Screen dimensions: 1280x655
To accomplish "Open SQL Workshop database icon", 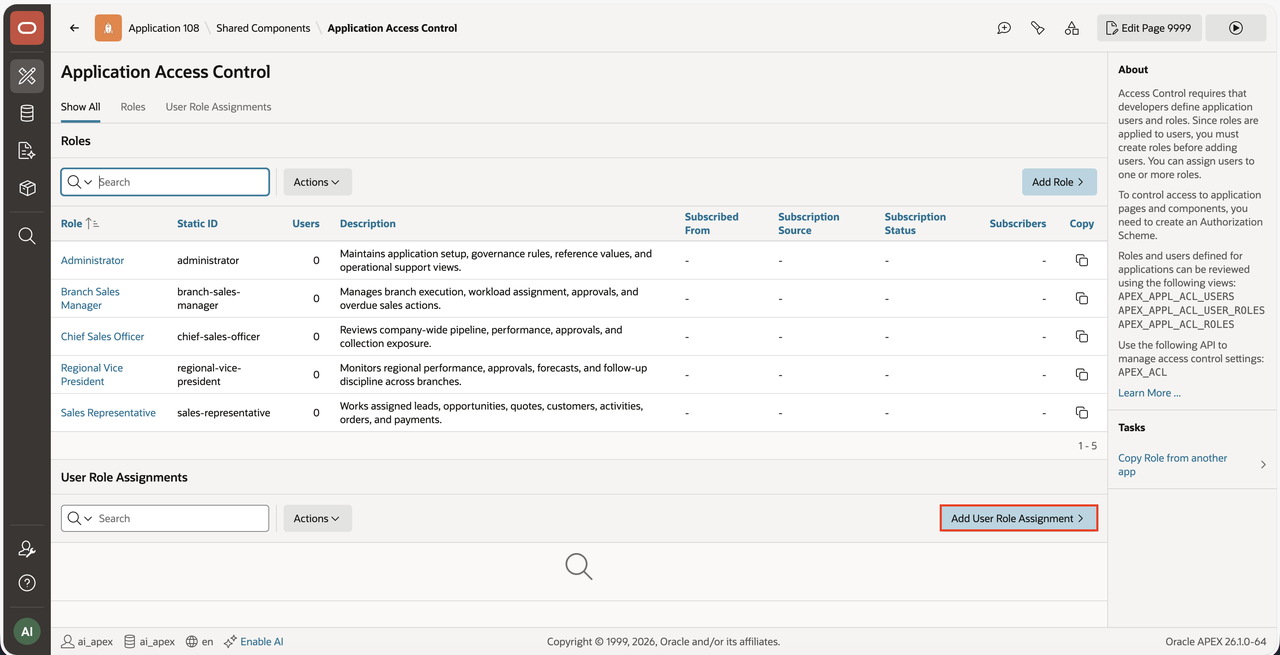I will click(27, 113).
